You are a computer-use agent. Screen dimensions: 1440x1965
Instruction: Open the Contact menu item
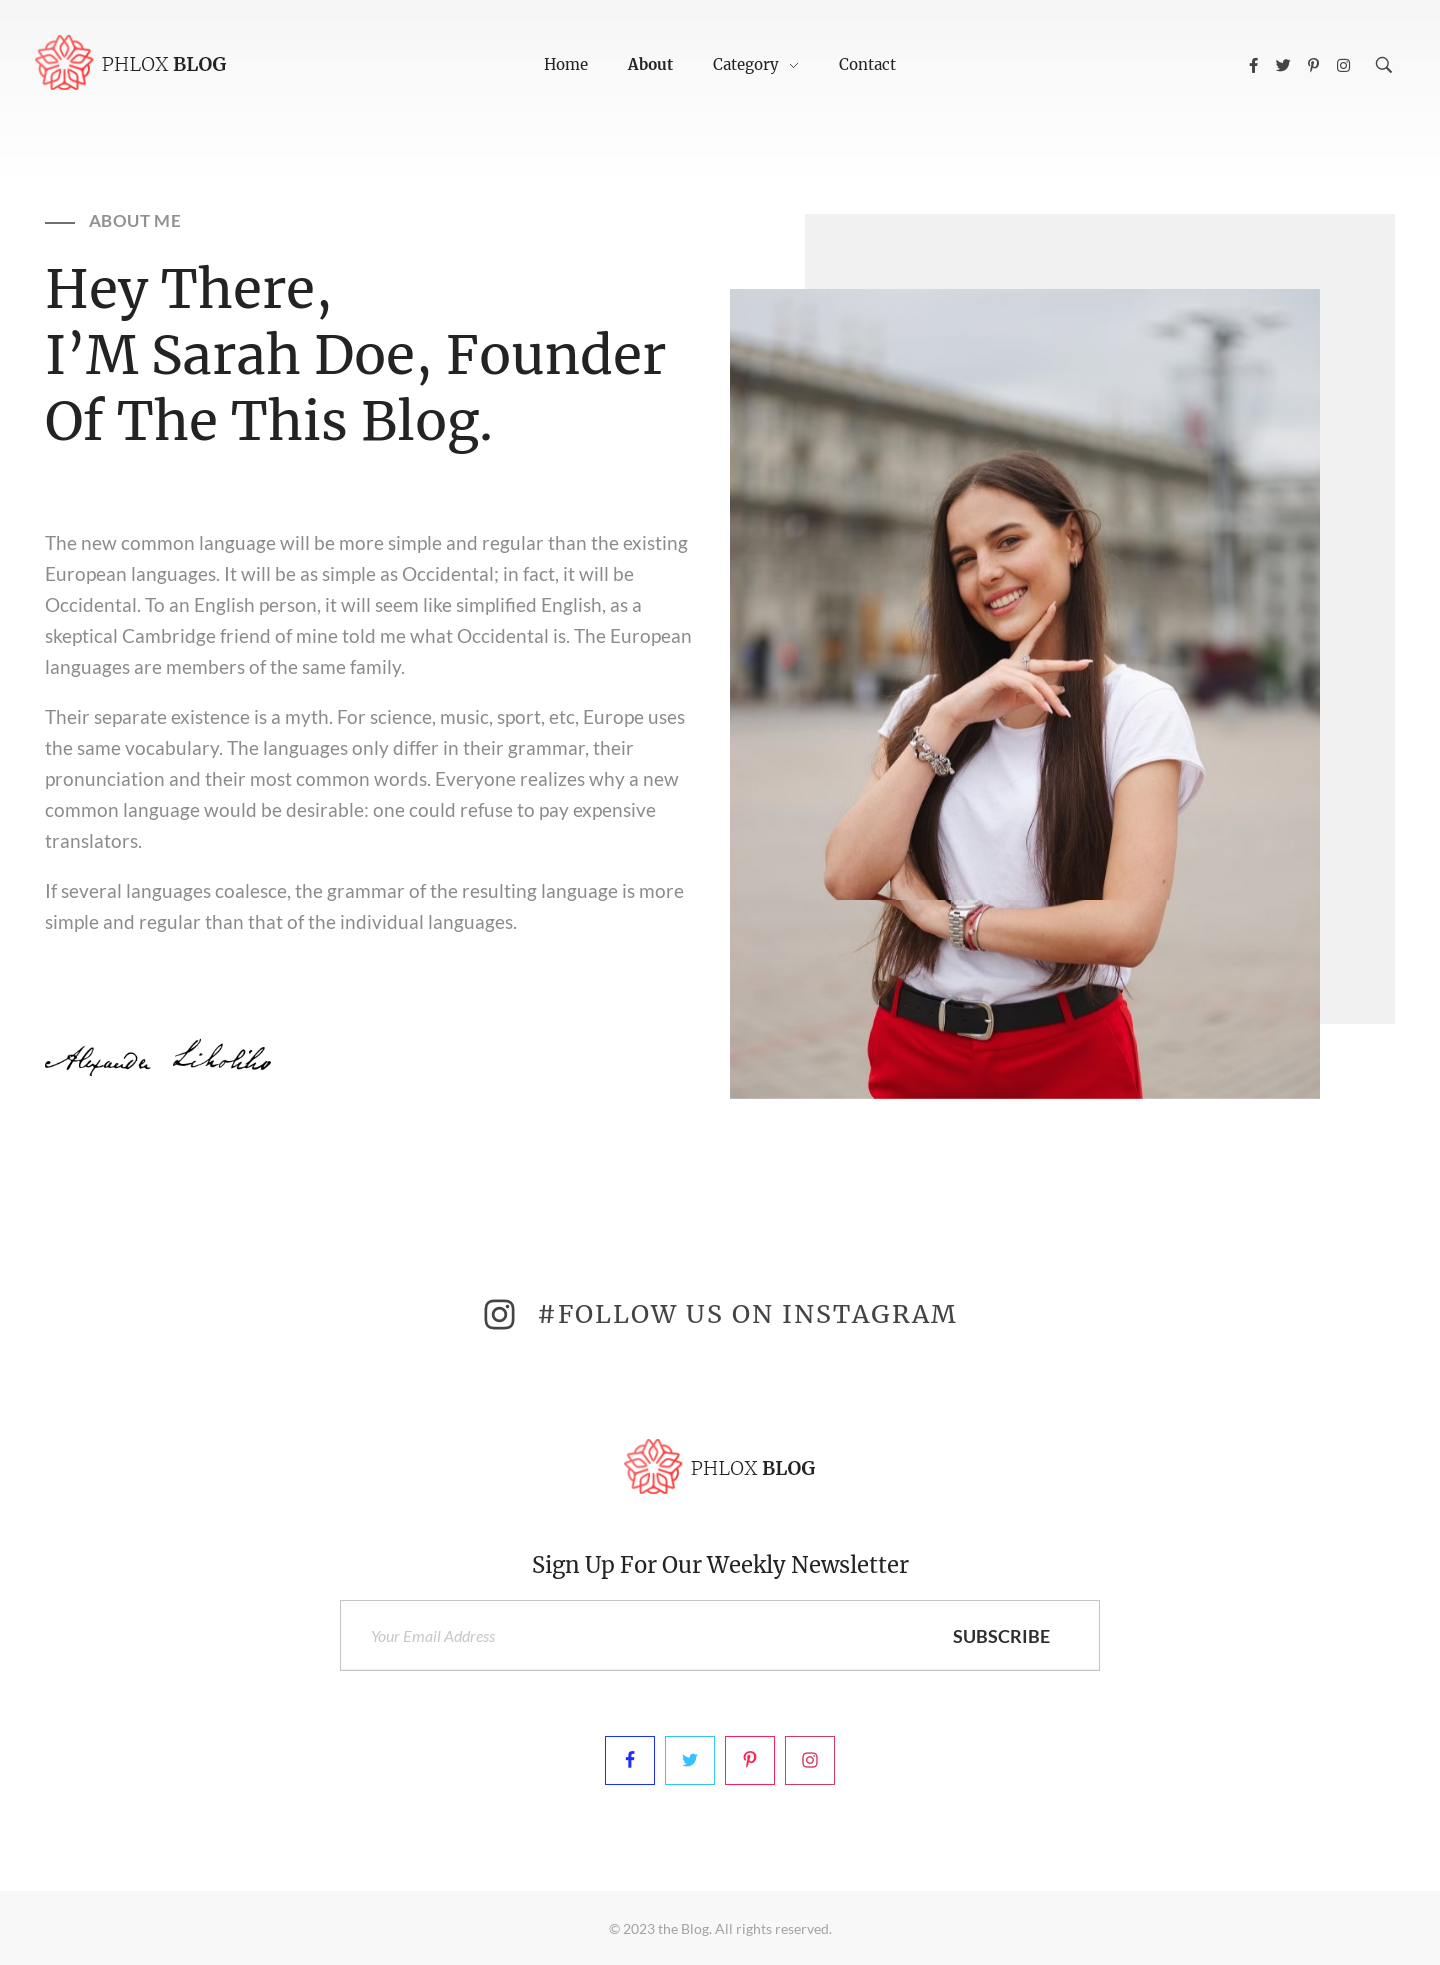coord(867,64)
